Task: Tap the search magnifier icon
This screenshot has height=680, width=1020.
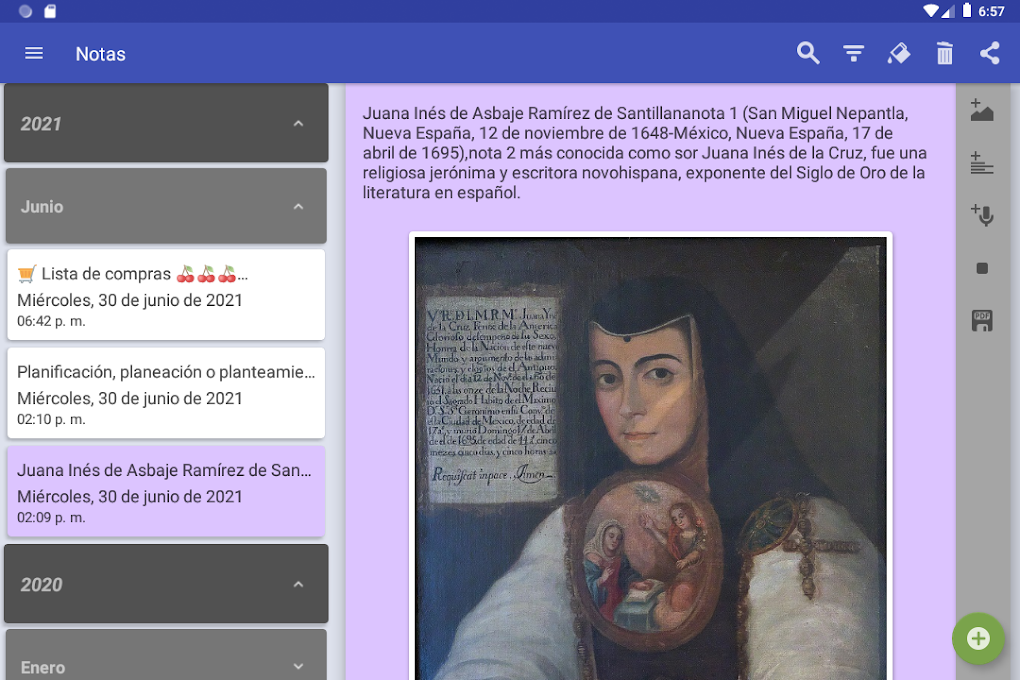Action: [x=808, y=53]
